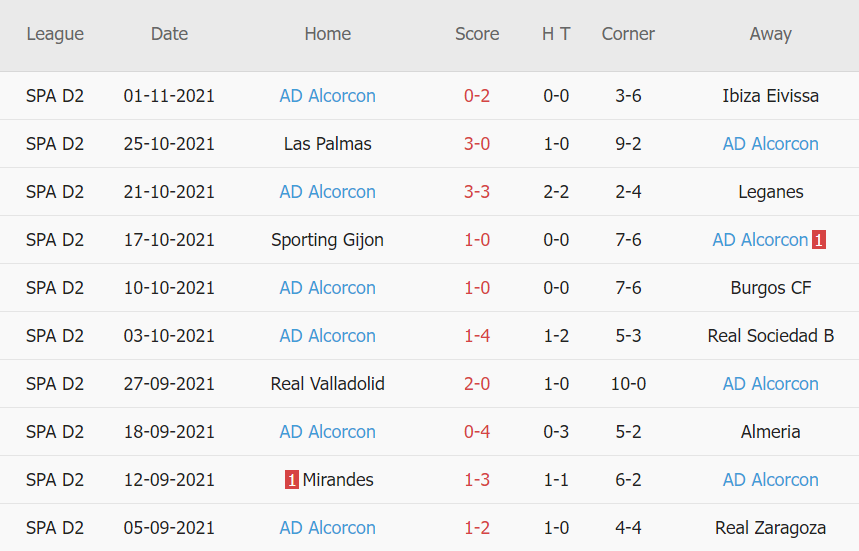Screen dimensions: 859x551
Task: Click the League column header
Action: point(55,34)
